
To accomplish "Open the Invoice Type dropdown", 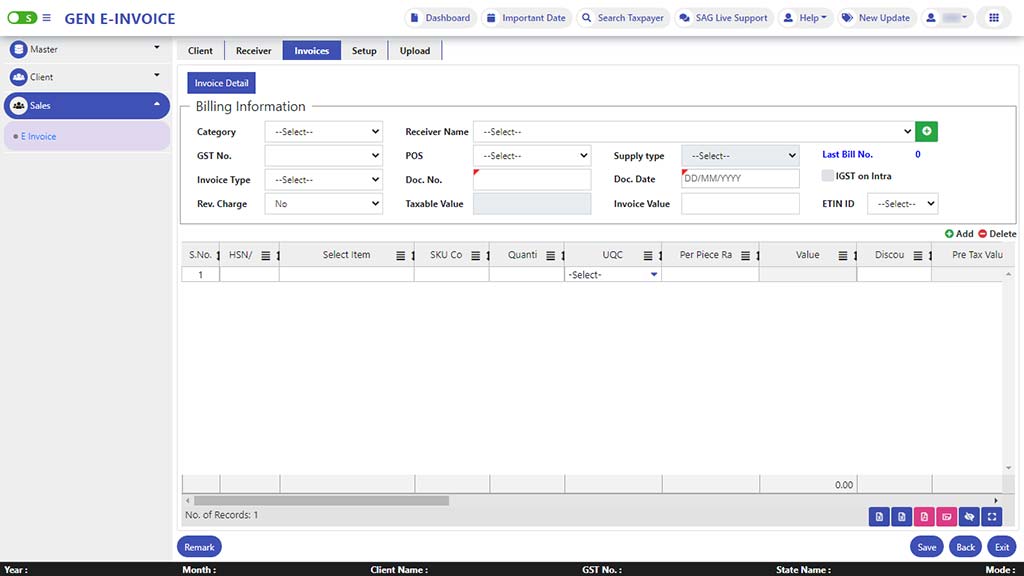I will pyautogui.click(x=323, y=180).
